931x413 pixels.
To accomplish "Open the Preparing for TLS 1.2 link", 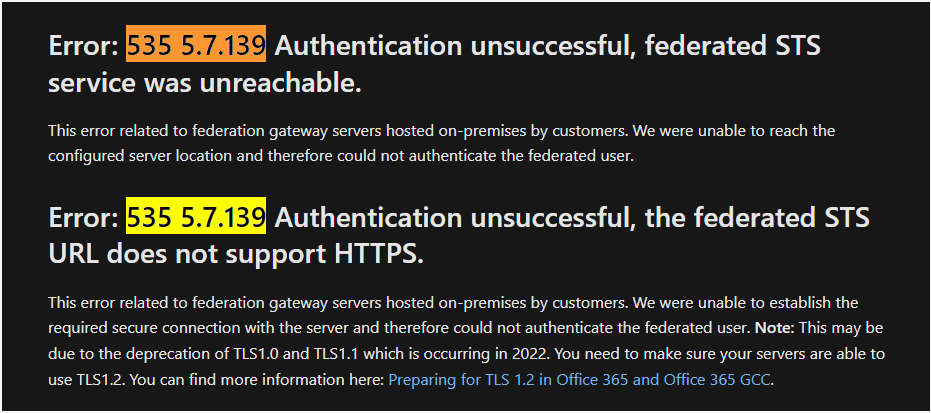I will tap(579, 380).
